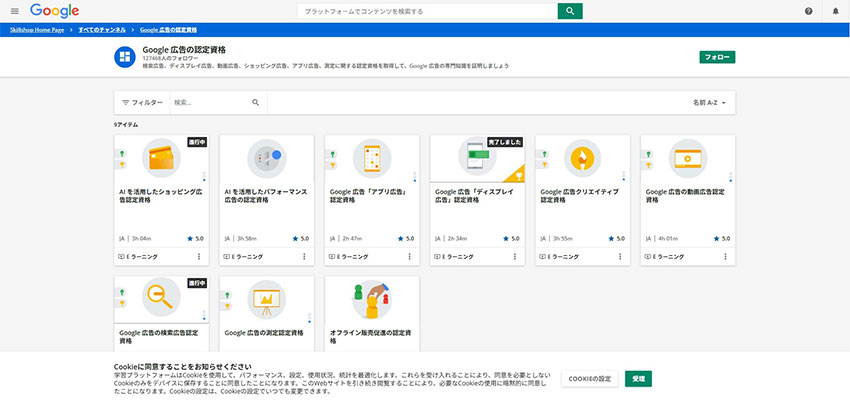The width and height of the screenshot is (850, 400).
Task: Click the Google 広告の認定資格 breadcrumb
Action: pyautogui.click(x=168, y=30)
